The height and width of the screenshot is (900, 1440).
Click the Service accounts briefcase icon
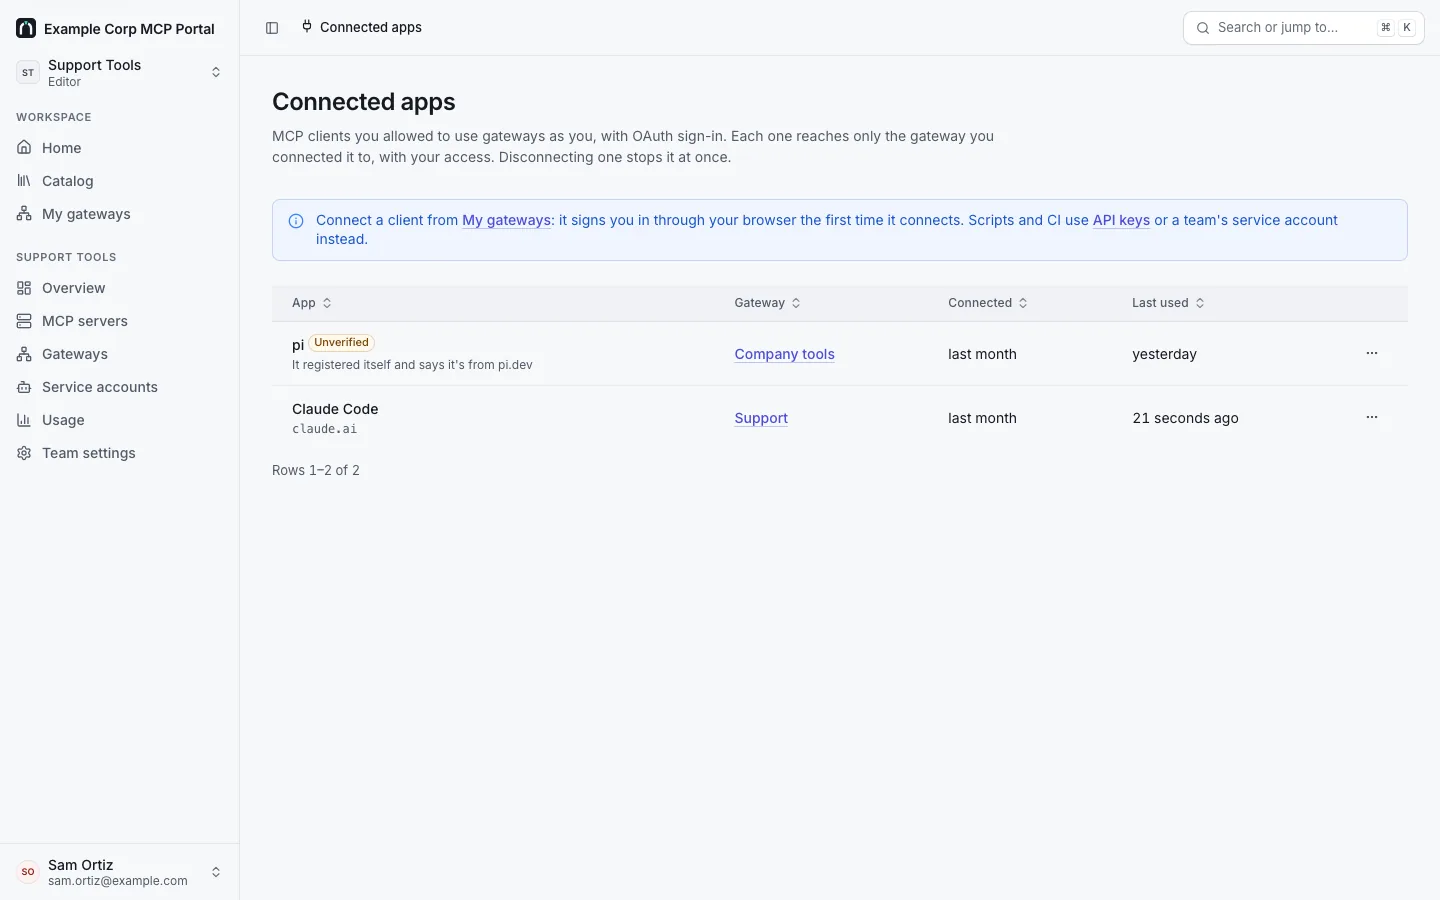[24, 387]
